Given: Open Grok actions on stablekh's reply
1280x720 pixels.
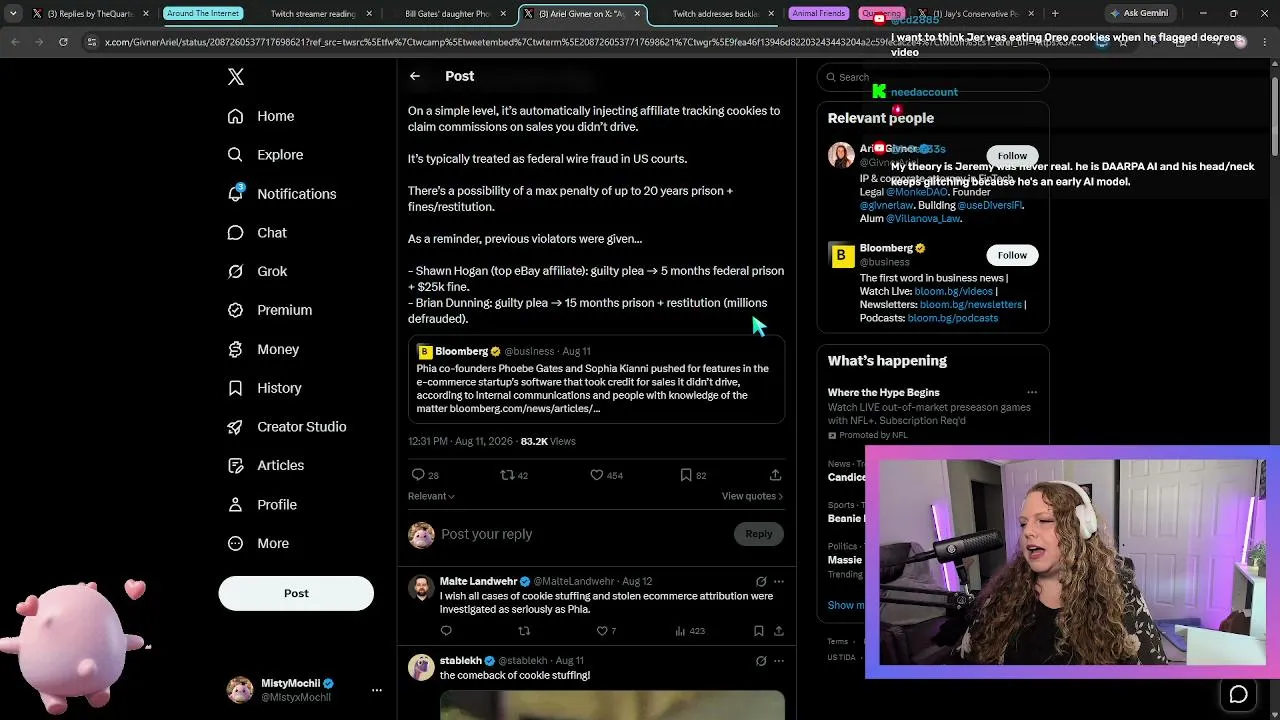Looking at the screenshot, I should [x=761, y=661].
